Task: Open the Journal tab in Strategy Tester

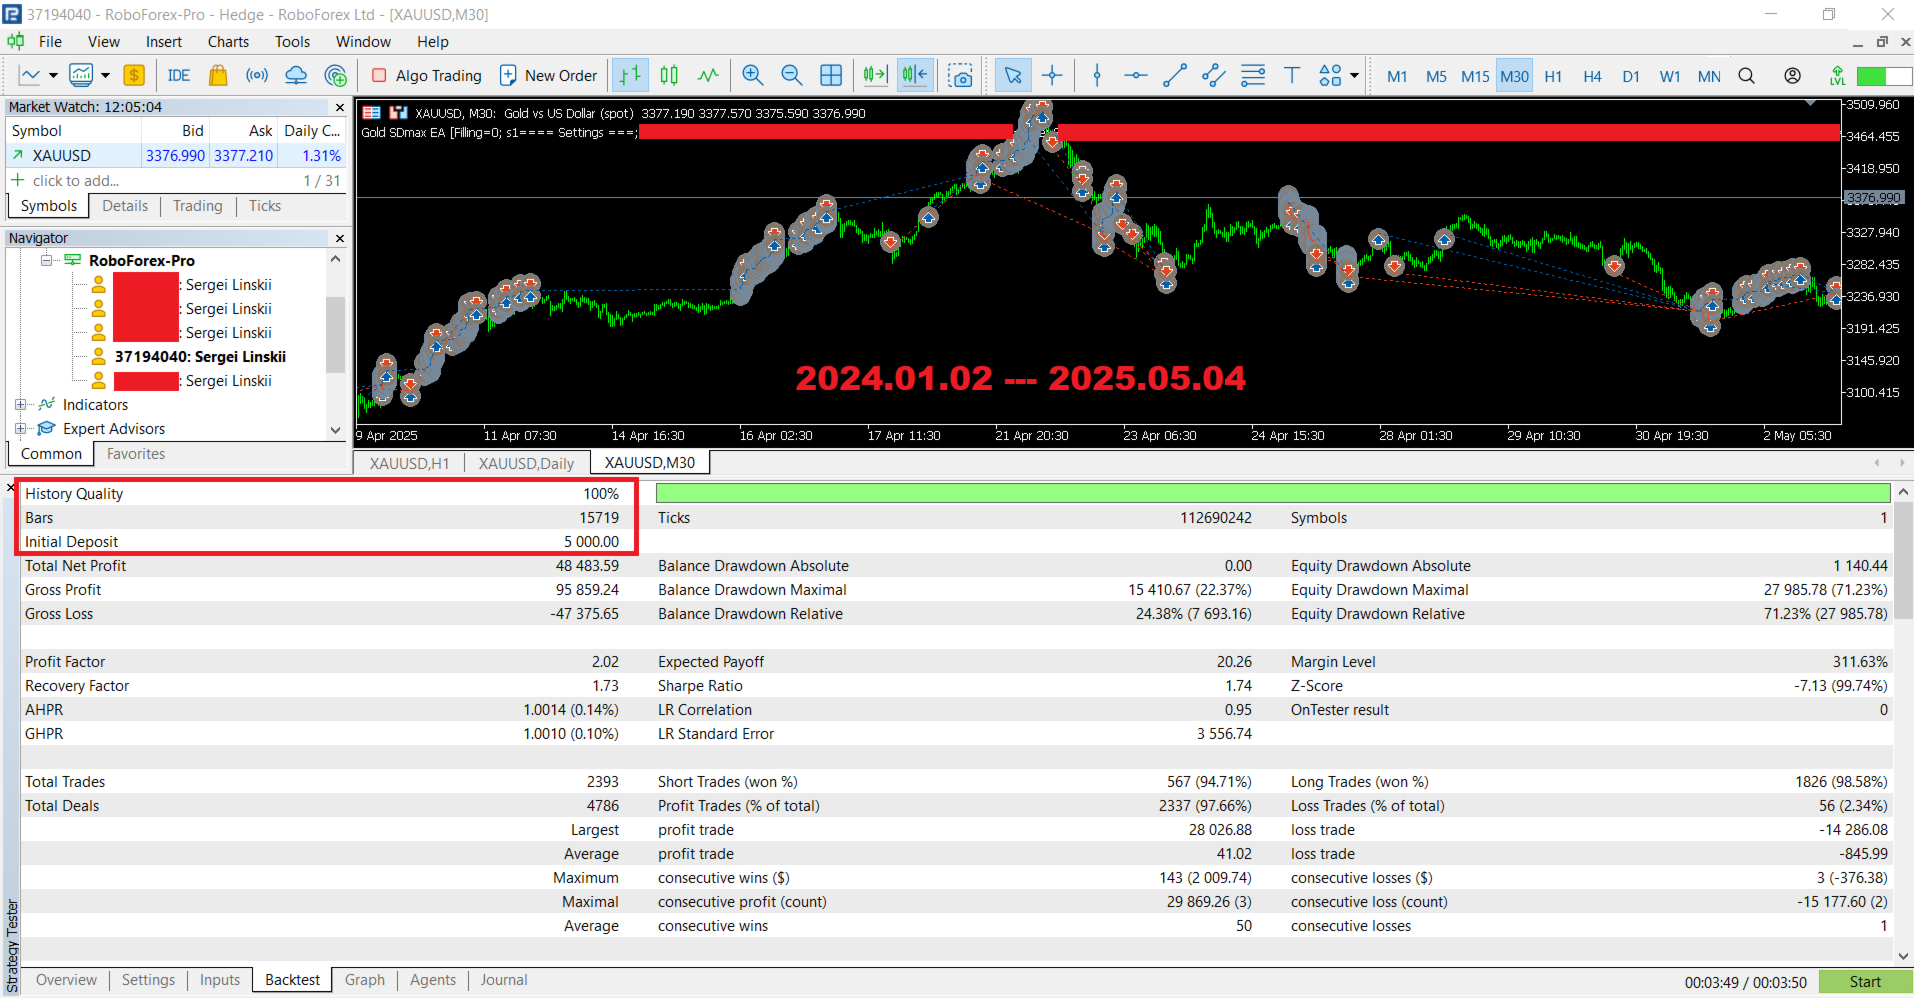Action: tap(503, 980)
